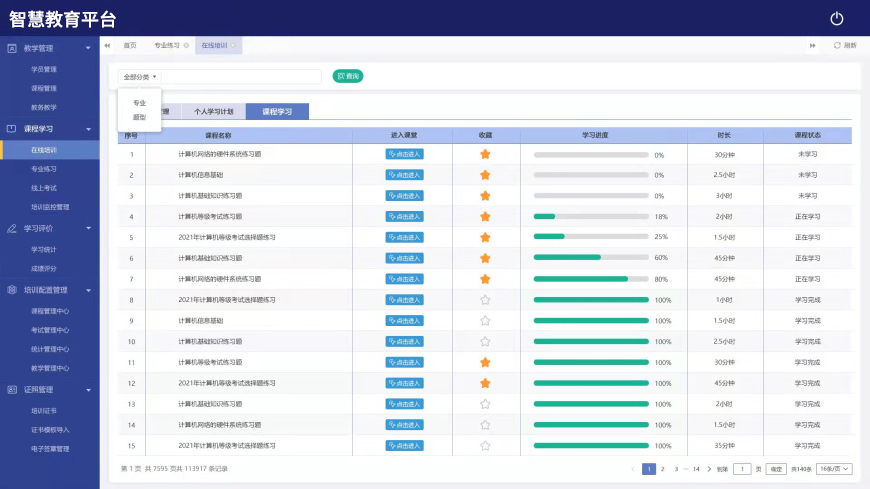Click the 学习进度 column header

click(x=595, y=135)
